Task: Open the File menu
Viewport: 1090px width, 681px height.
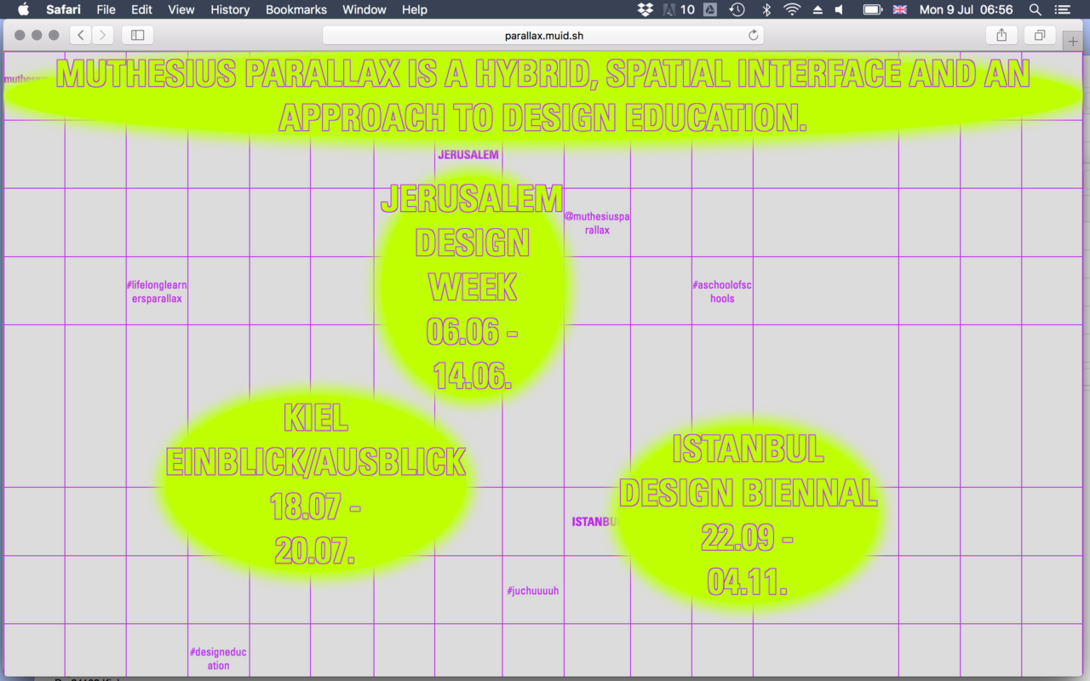Action: click(x=106, y=10)
